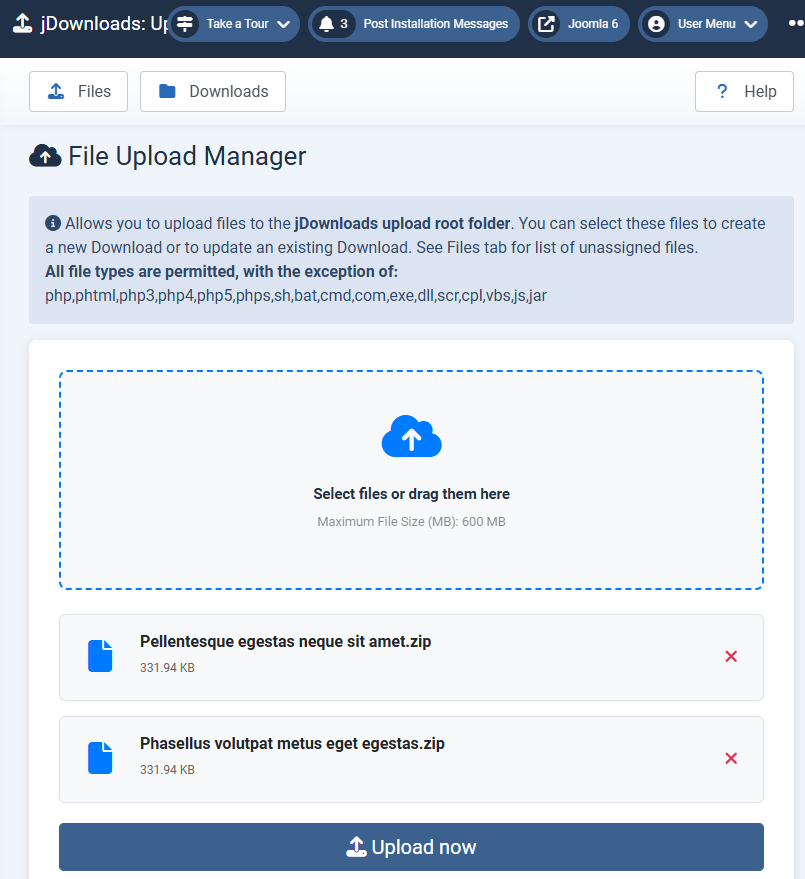Click the cloud upload icon in drop zone

[411, 437]
